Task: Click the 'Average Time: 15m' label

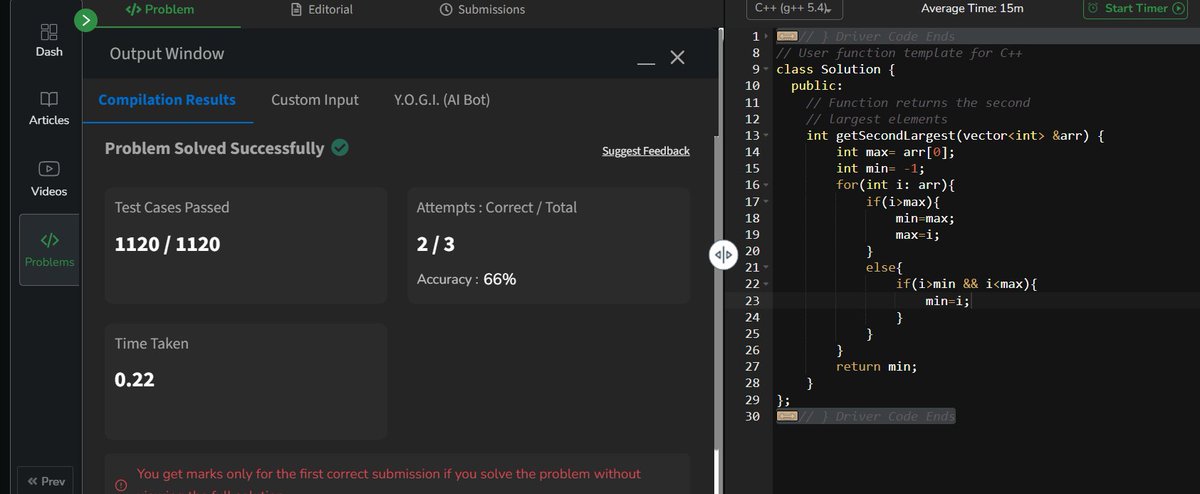Action: (971, 9)
